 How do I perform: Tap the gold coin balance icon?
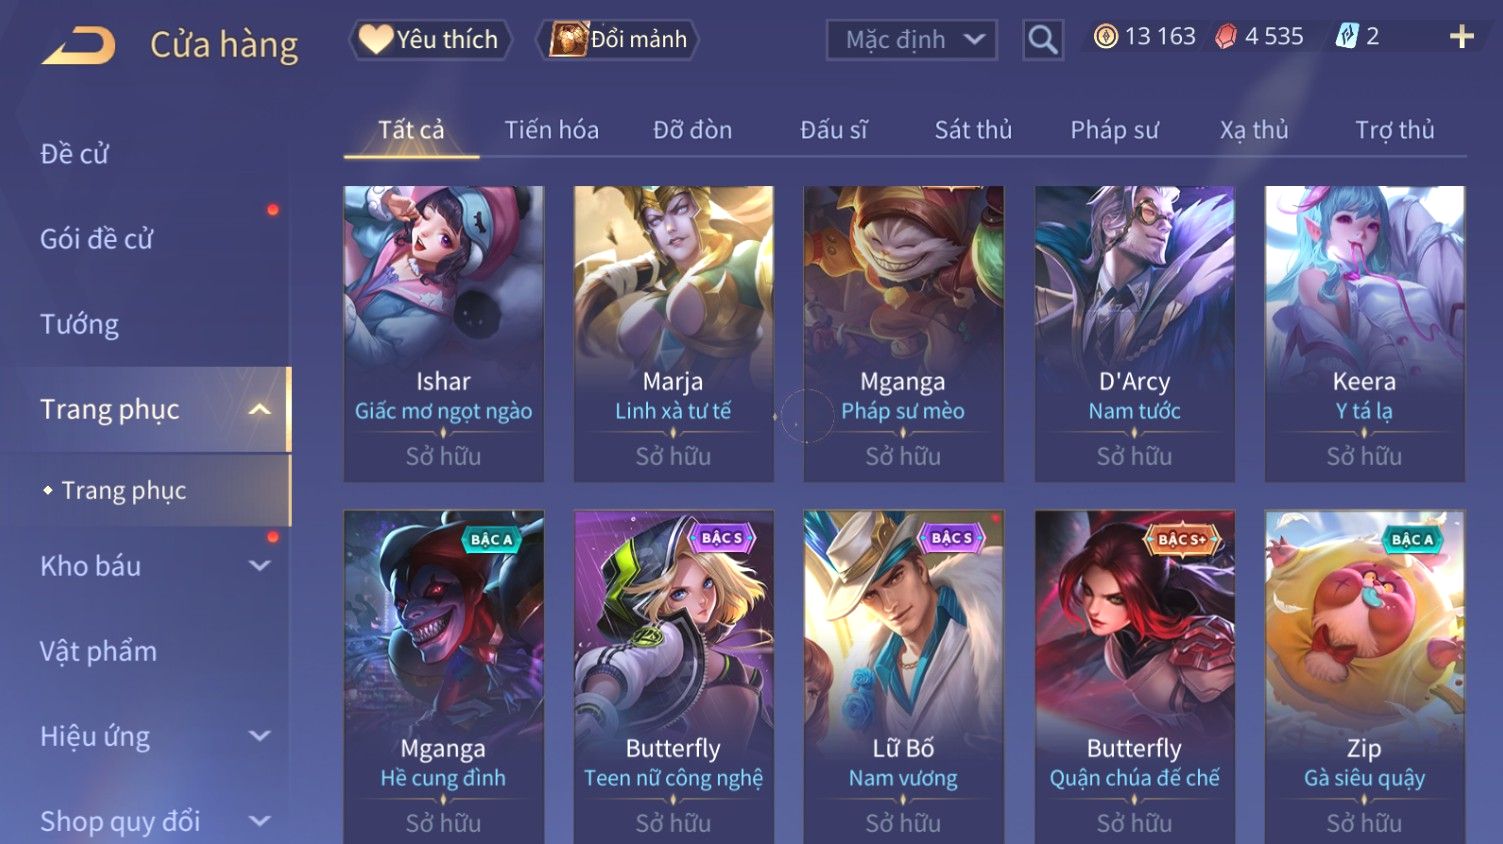[x=1105, y=37]
